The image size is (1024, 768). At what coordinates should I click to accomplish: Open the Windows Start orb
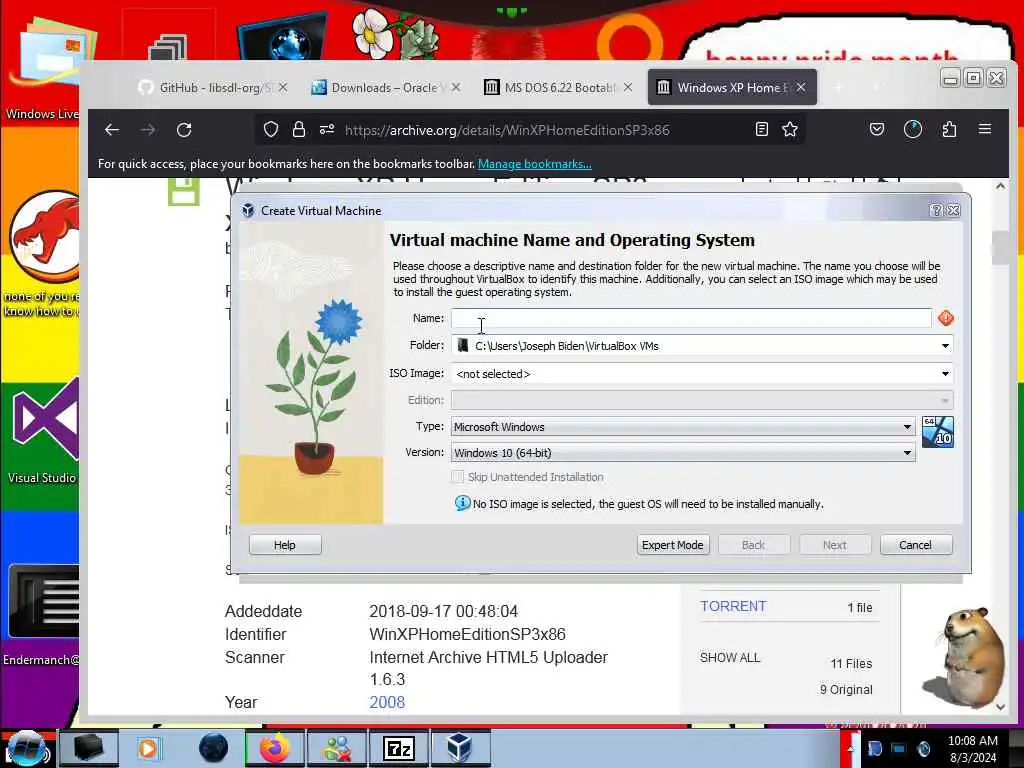coord(27,748)
